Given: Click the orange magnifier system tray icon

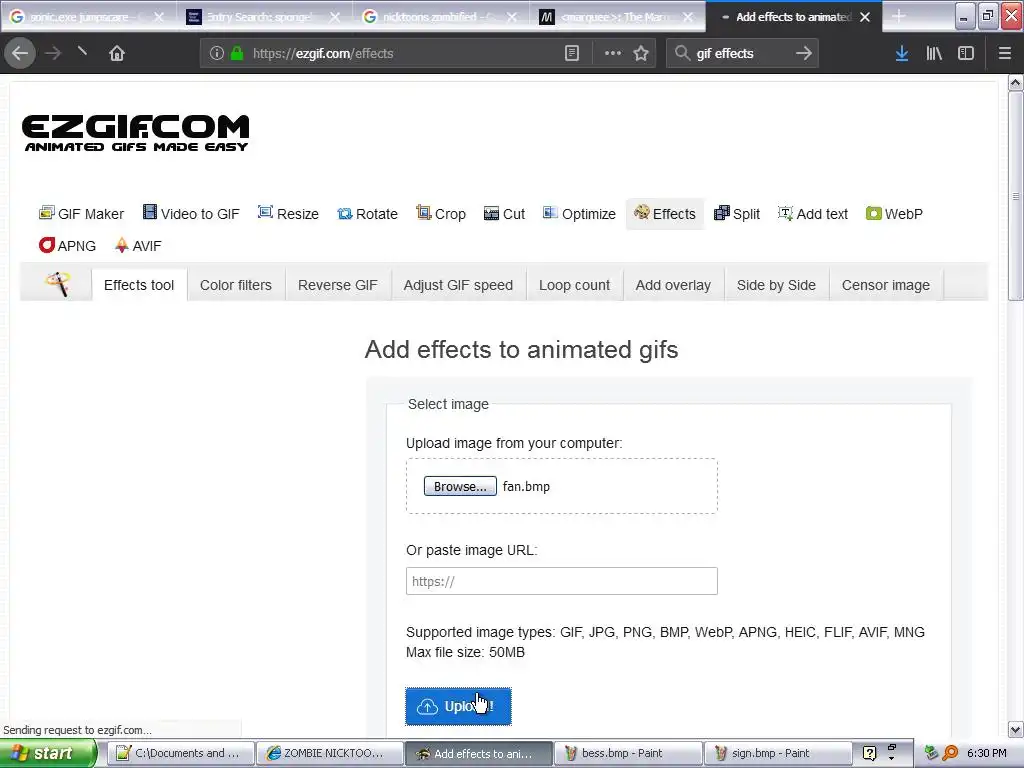Looking at the screenshot, I should click(x=950, y=753).
